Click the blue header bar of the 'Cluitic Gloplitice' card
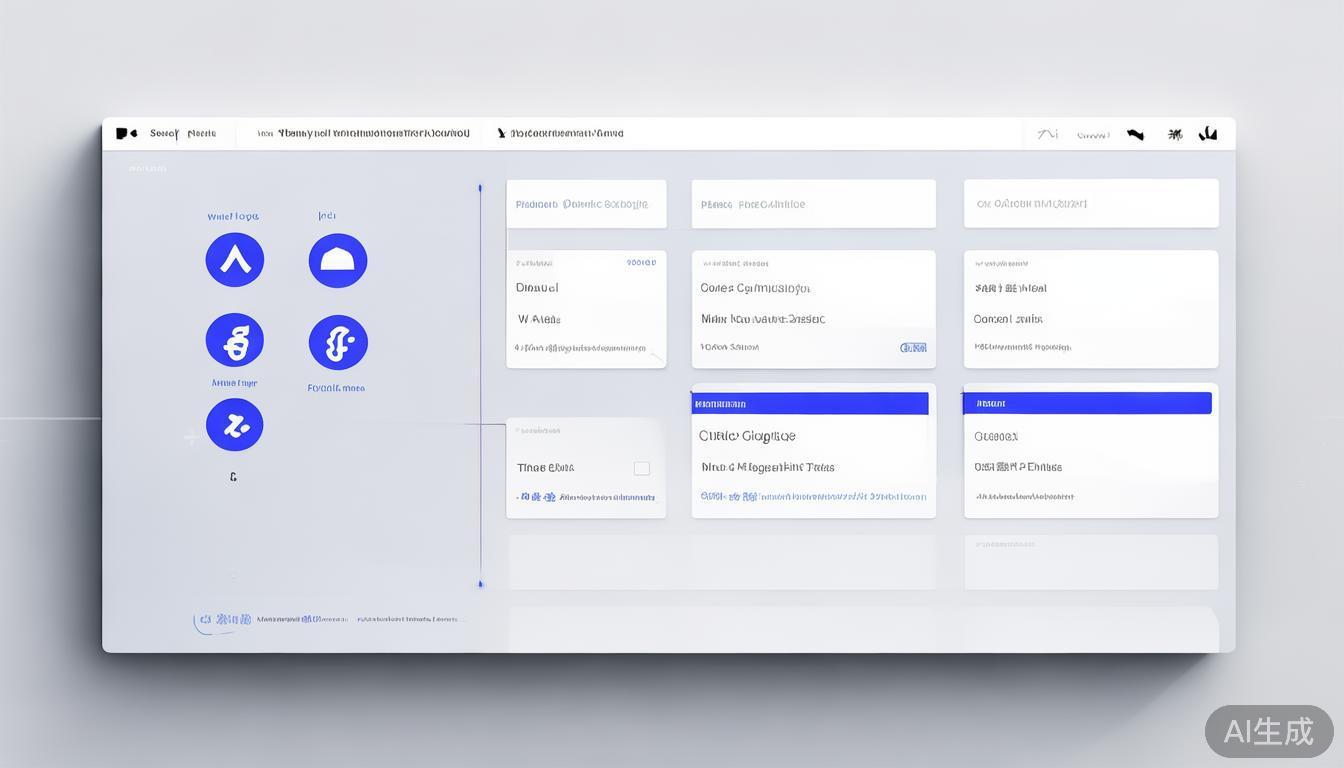Viewport: 1344px width, 768px height. 810,404
